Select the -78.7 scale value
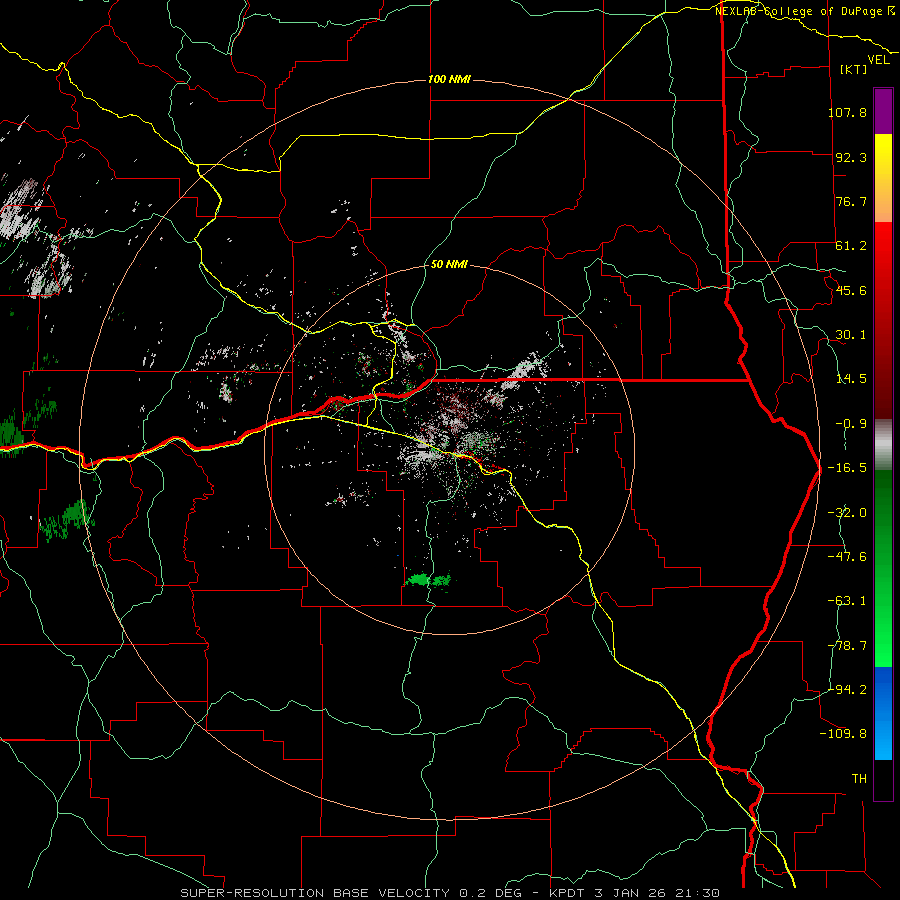 tap(847, 646)
